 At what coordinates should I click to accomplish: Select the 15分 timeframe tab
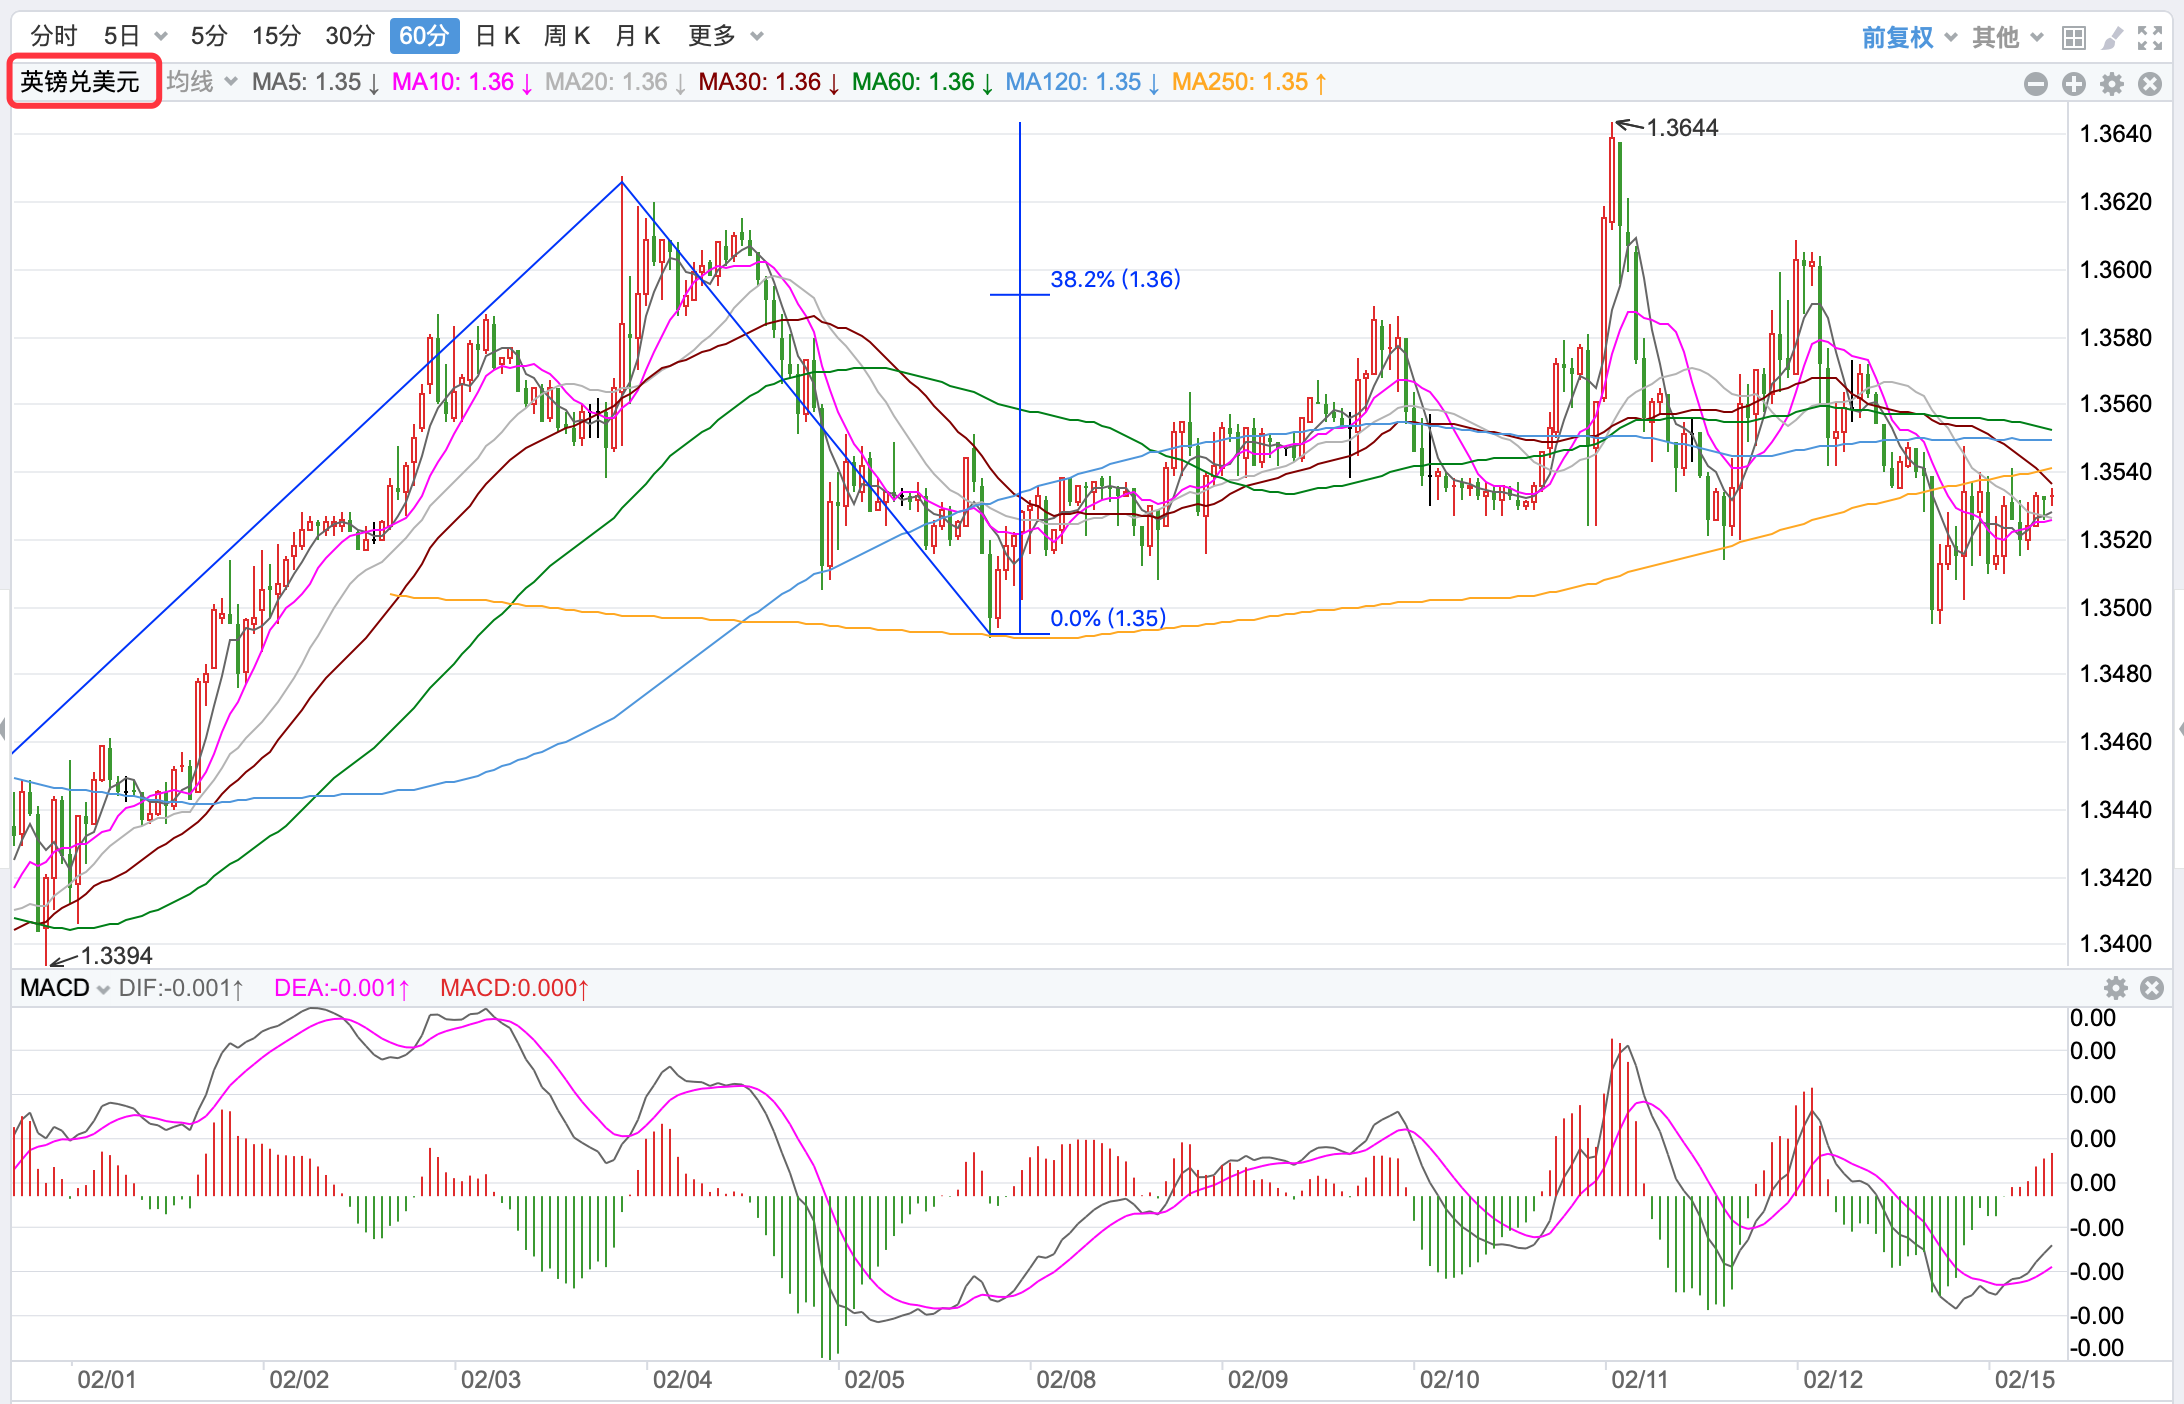(276, 36)
